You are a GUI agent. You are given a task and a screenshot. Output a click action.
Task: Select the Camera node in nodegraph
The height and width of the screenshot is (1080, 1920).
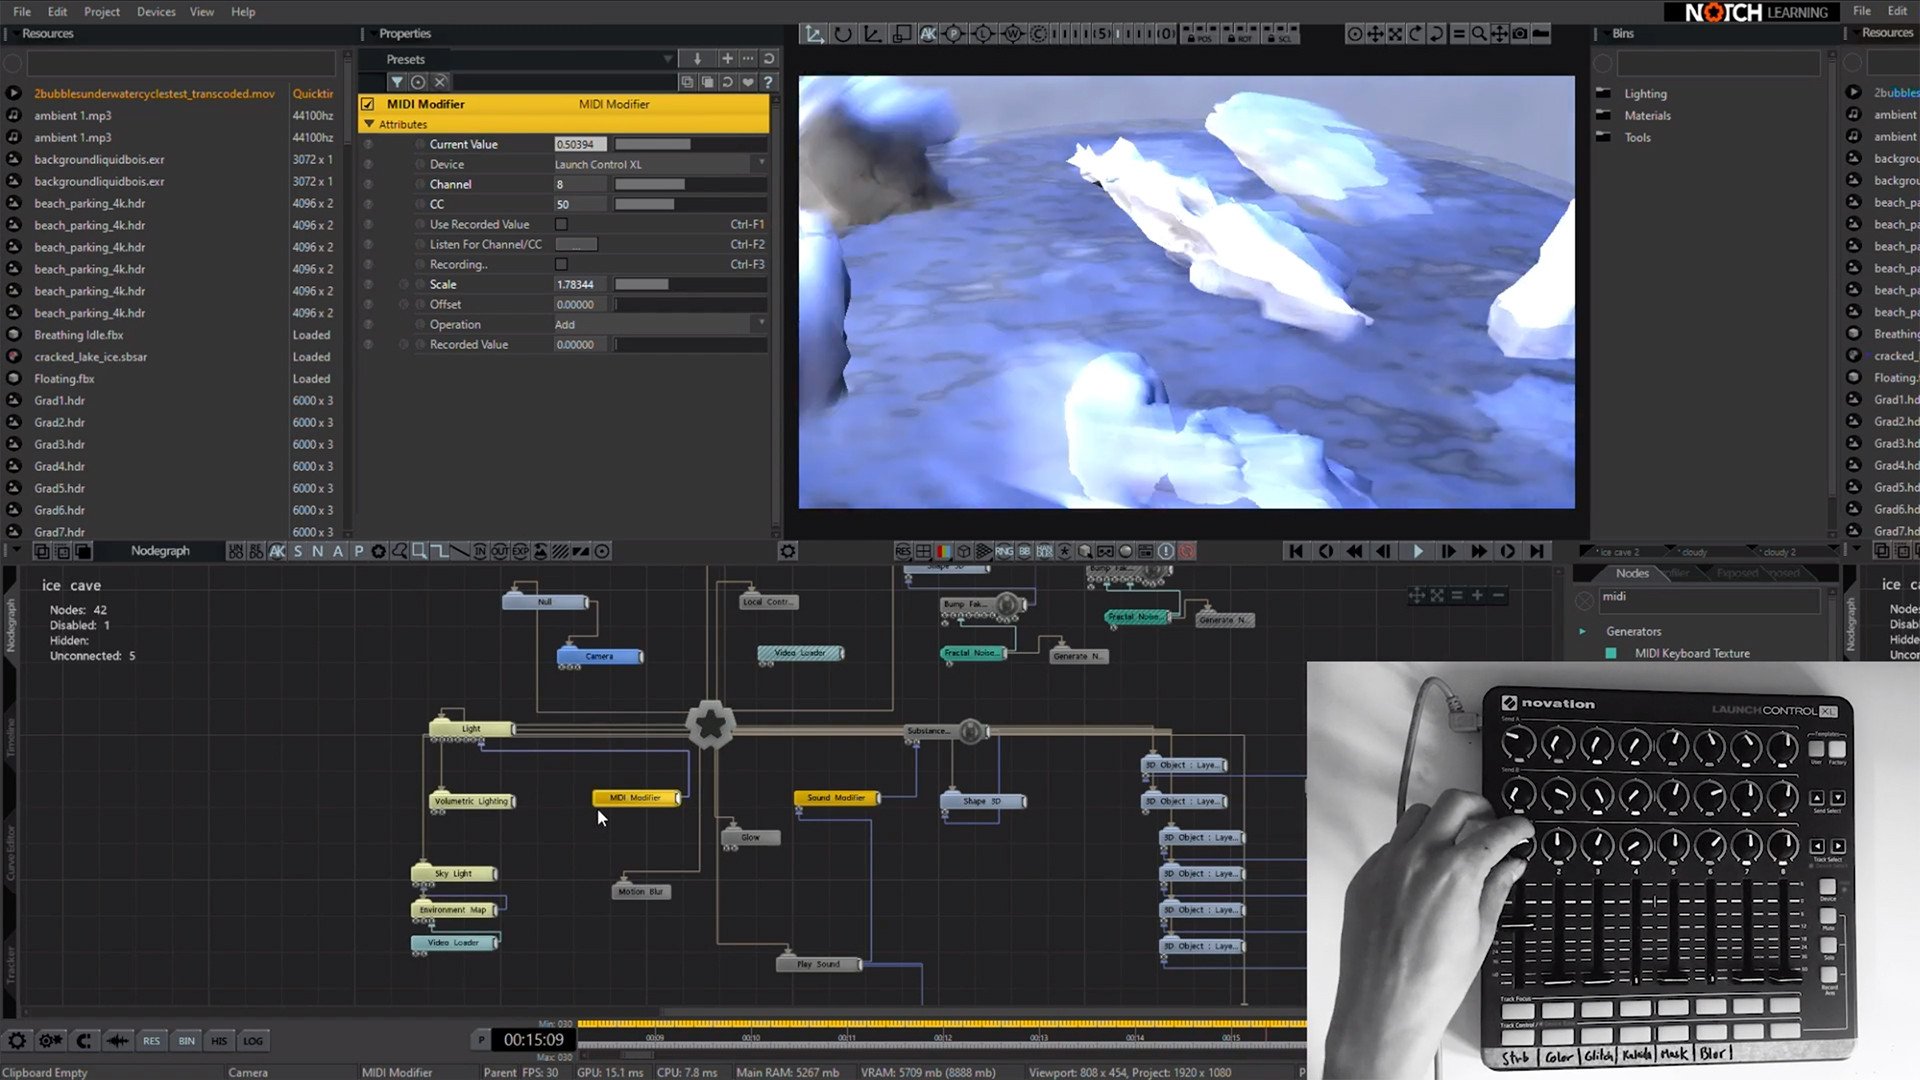[x=600, y=656]
